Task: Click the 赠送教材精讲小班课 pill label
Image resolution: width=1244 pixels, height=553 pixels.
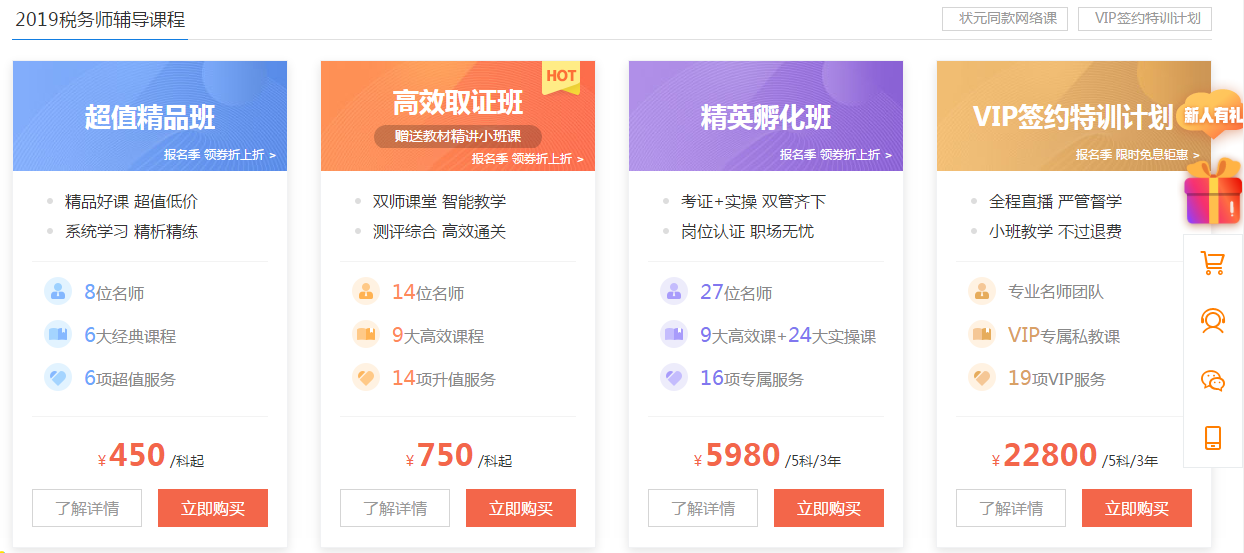Action: 457,137
